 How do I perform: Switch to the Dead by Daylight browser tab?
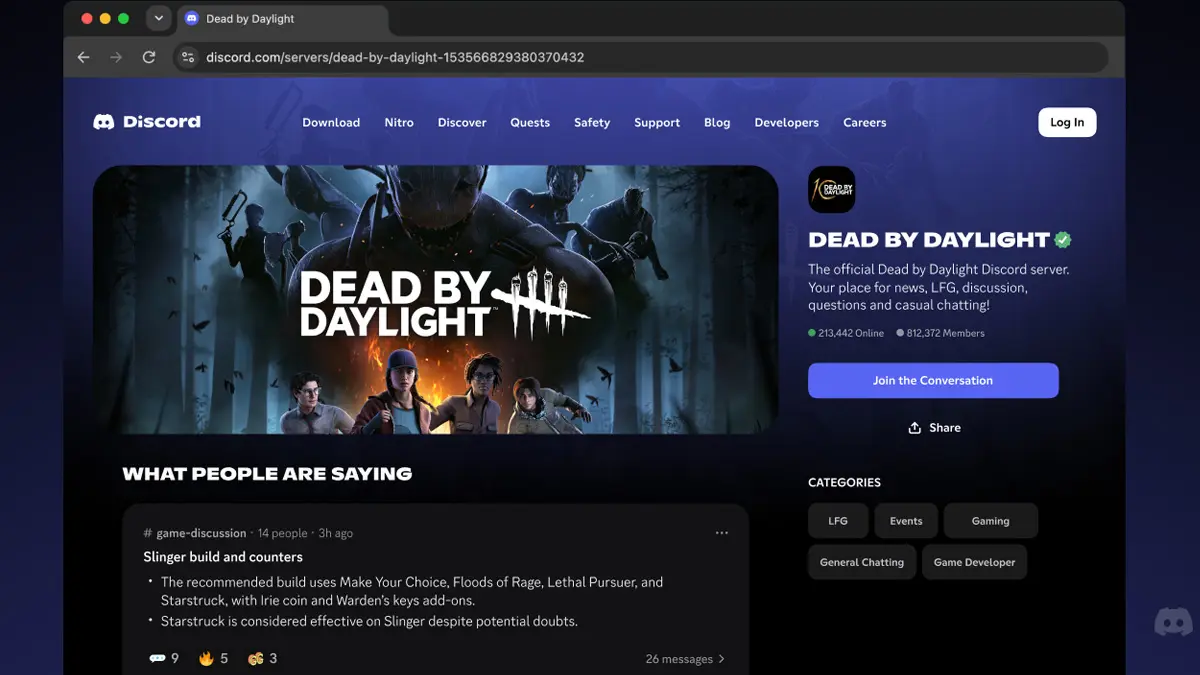[x=282, y=19]
